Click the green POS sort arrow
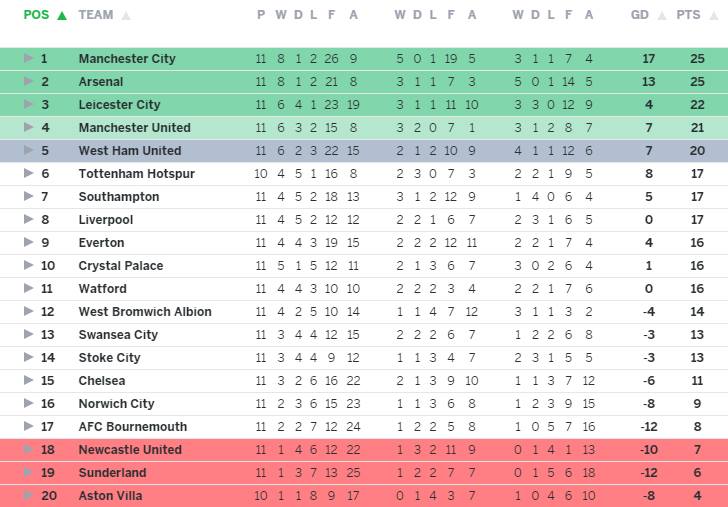 [62, 16]
